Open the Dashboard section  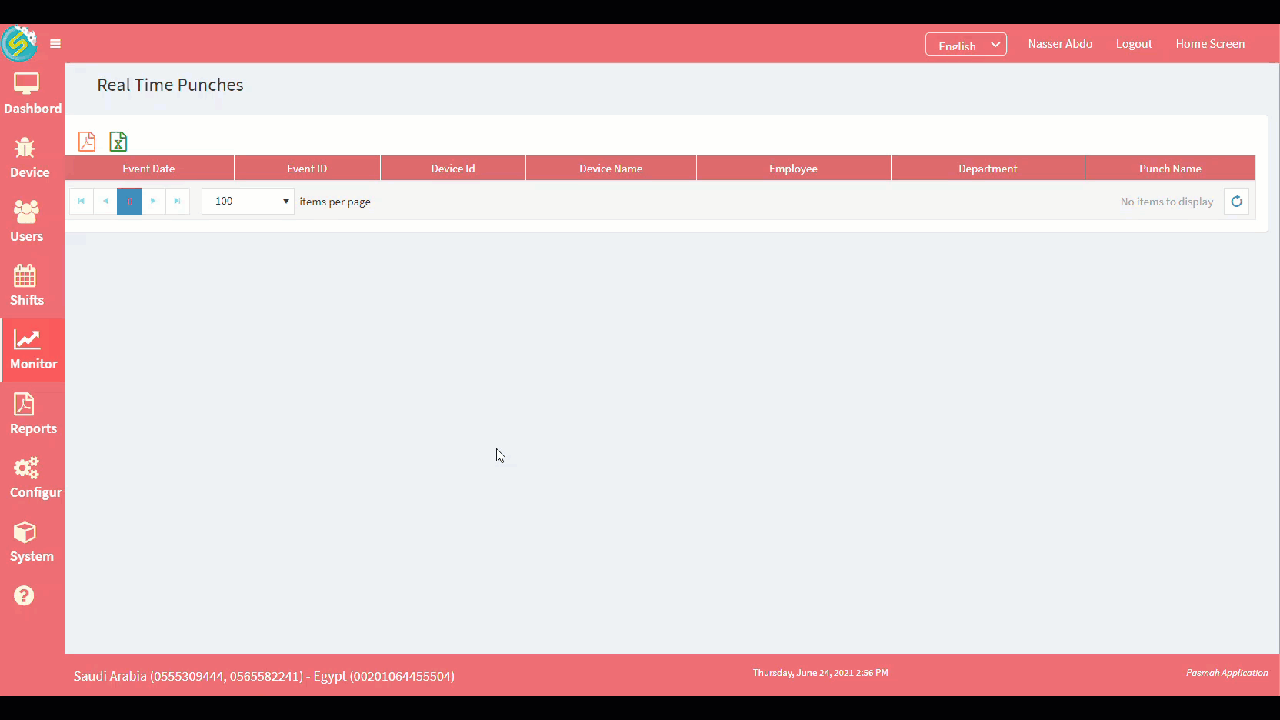[32, 94]
